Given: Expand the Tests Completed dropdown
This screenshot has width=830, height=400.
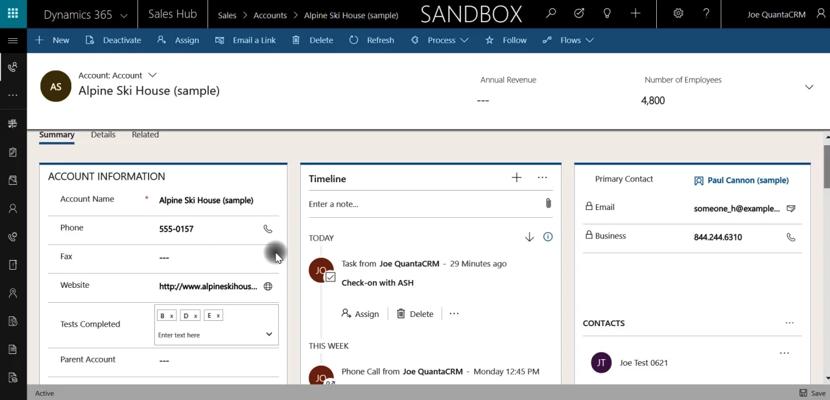Looking at the screenshot, I should point(268,334).
